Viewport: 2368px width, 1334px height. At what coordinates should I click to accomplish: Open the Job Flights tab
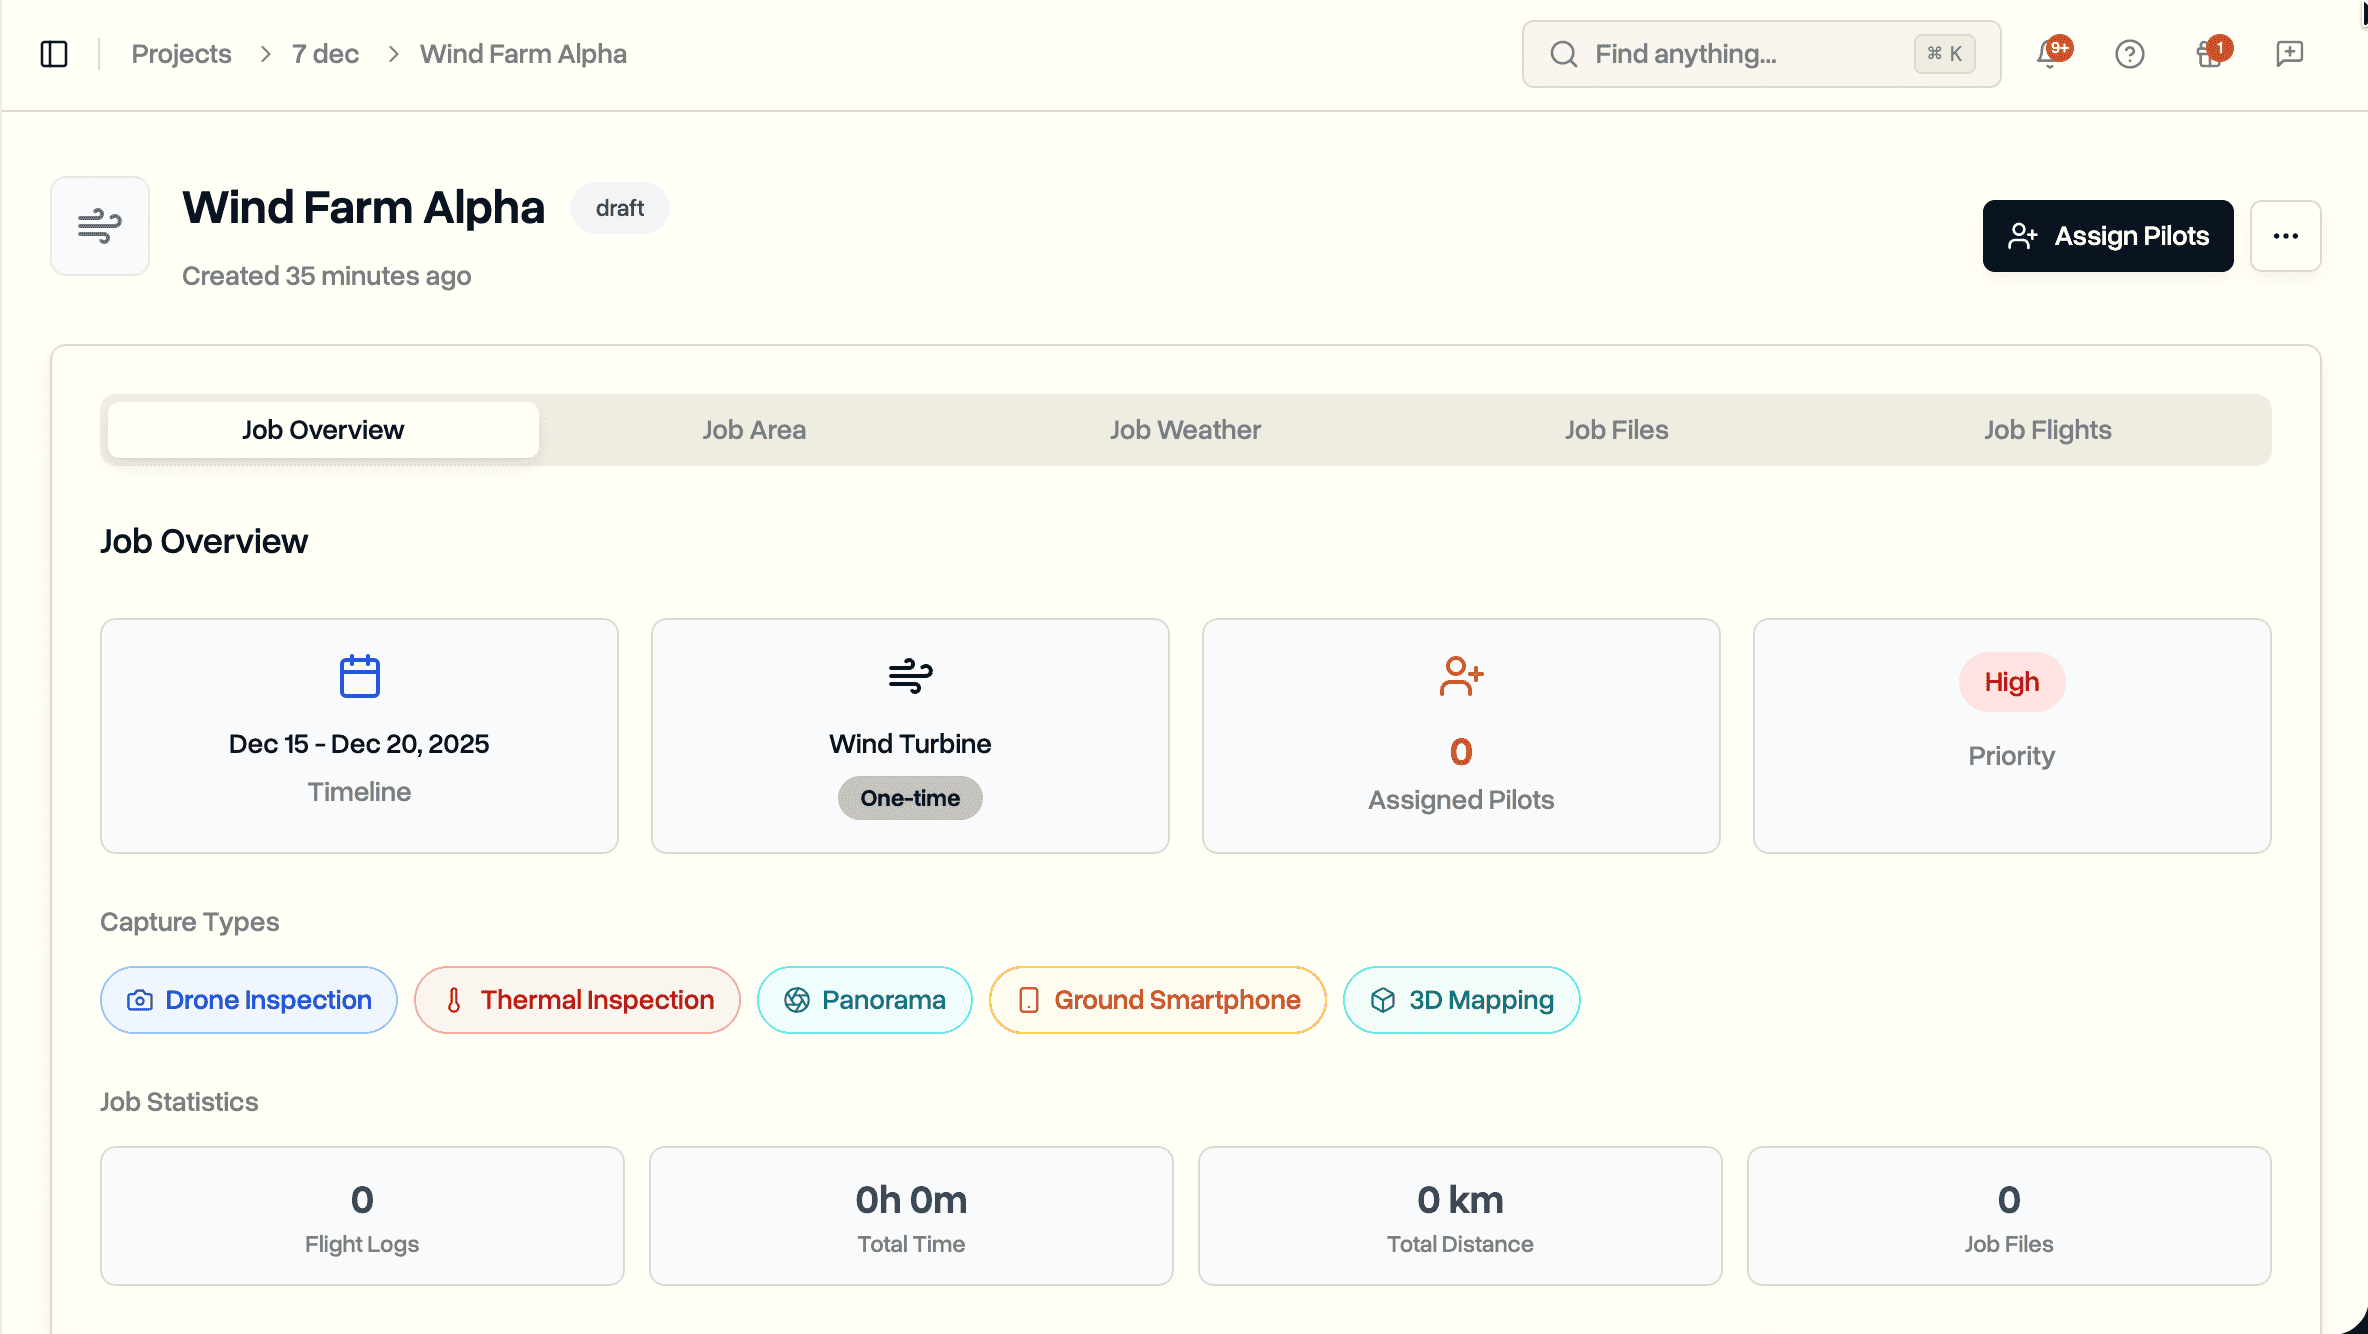pyautogui.click(x=2047, y=429)
